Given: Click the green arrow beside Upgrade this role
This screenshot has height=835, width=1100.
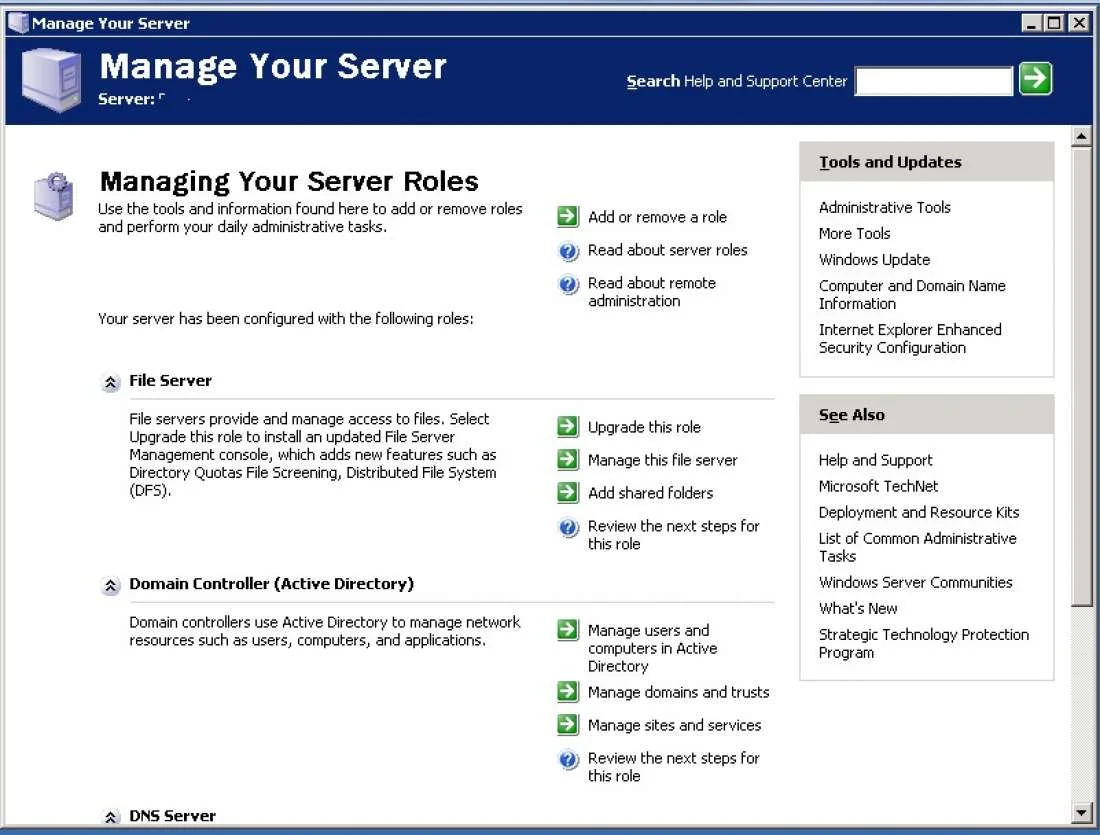Looking at the screenshot, I should pos(568,427).
